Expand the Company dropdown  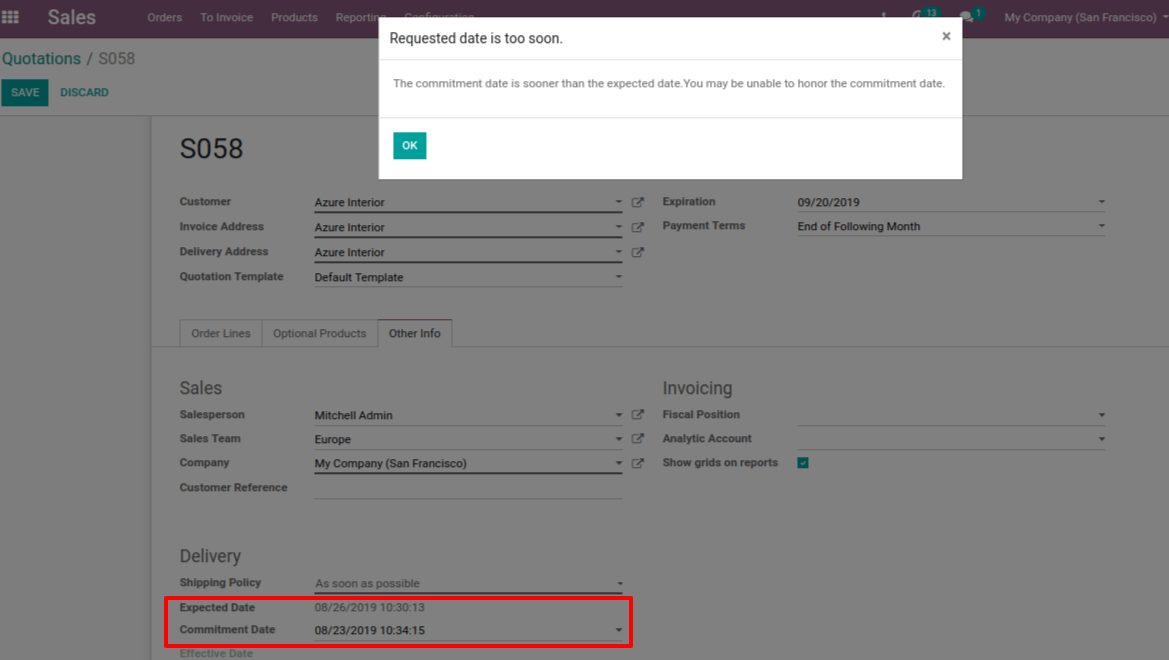point(618,463)
